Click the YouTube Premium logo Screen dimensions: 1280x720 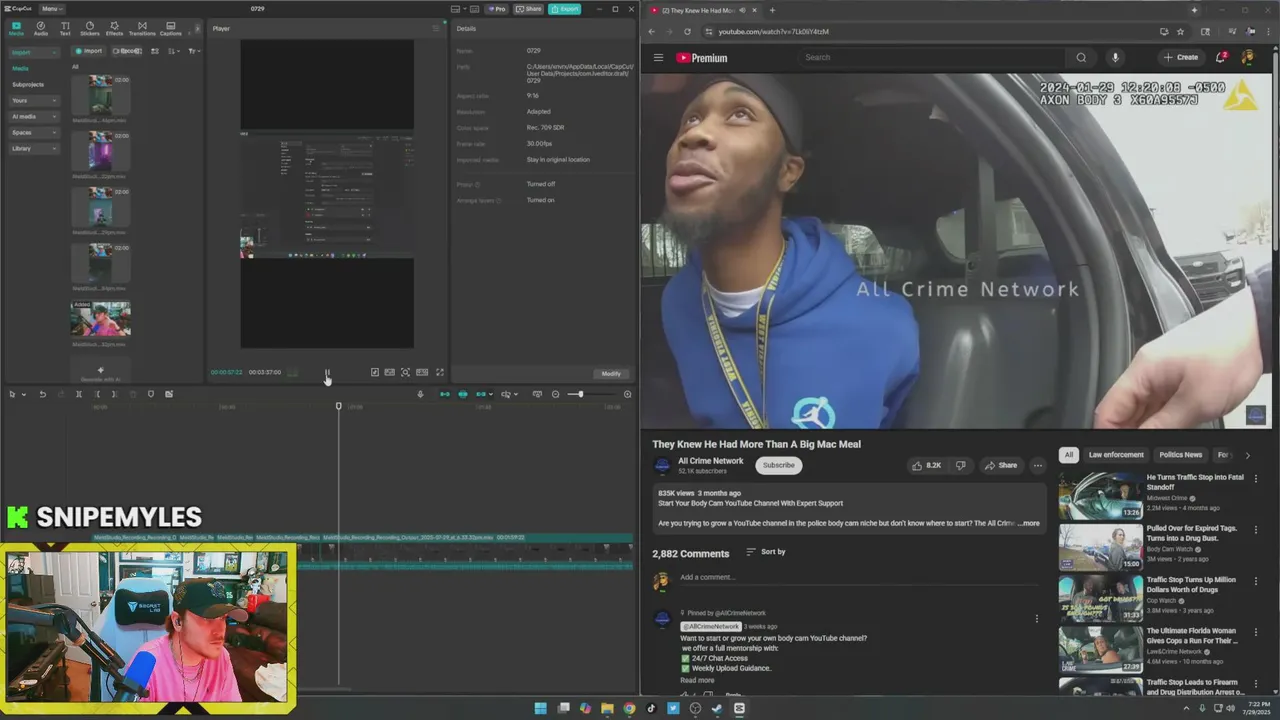702,58
